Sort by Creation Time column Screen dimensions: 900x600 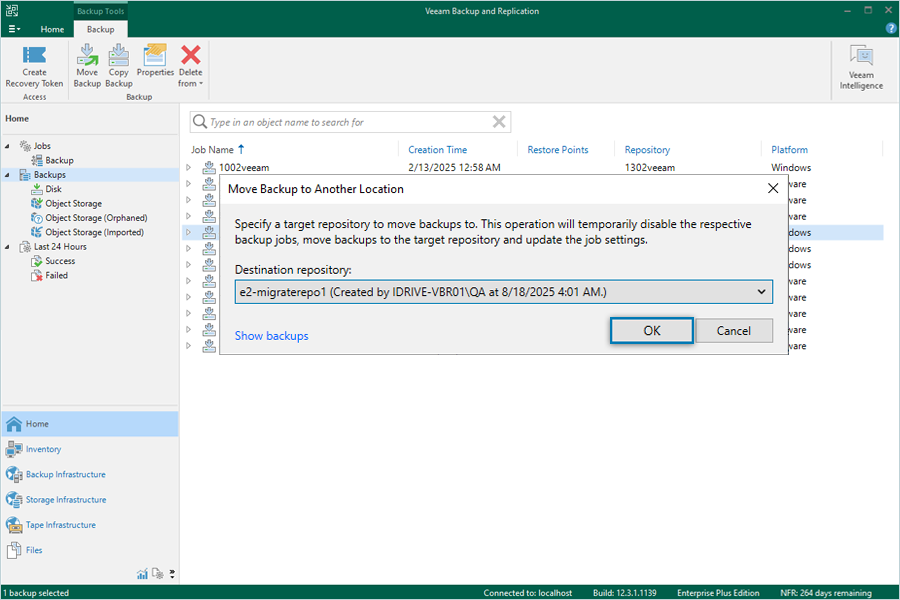[x=437, y=150]
